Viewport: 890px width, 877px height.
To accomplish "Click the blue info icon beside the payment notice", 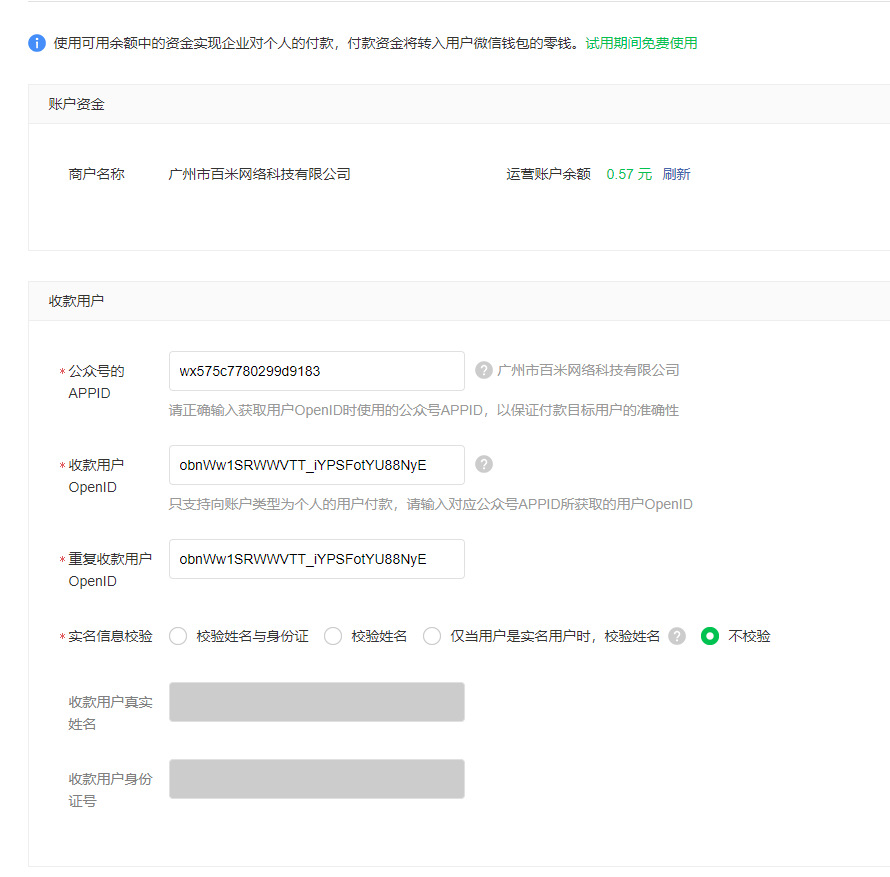I will (x=37, y=43).
